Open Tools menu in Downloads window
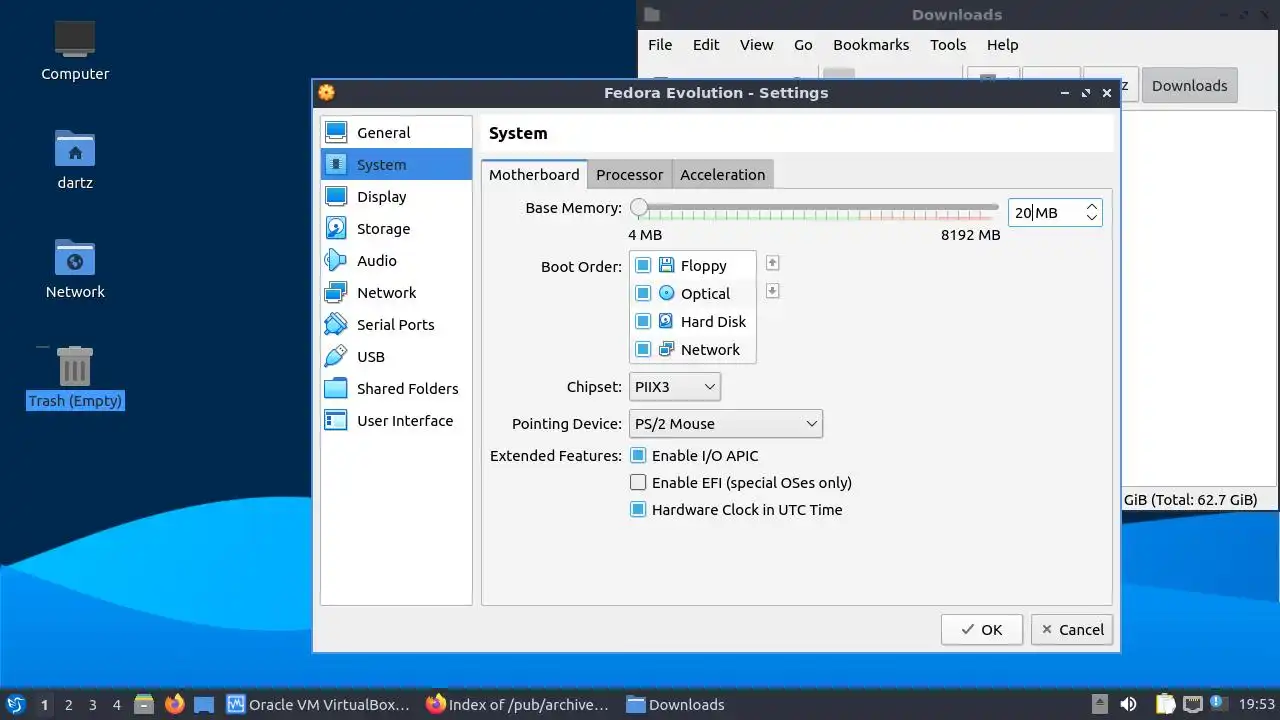 [948, 45]
